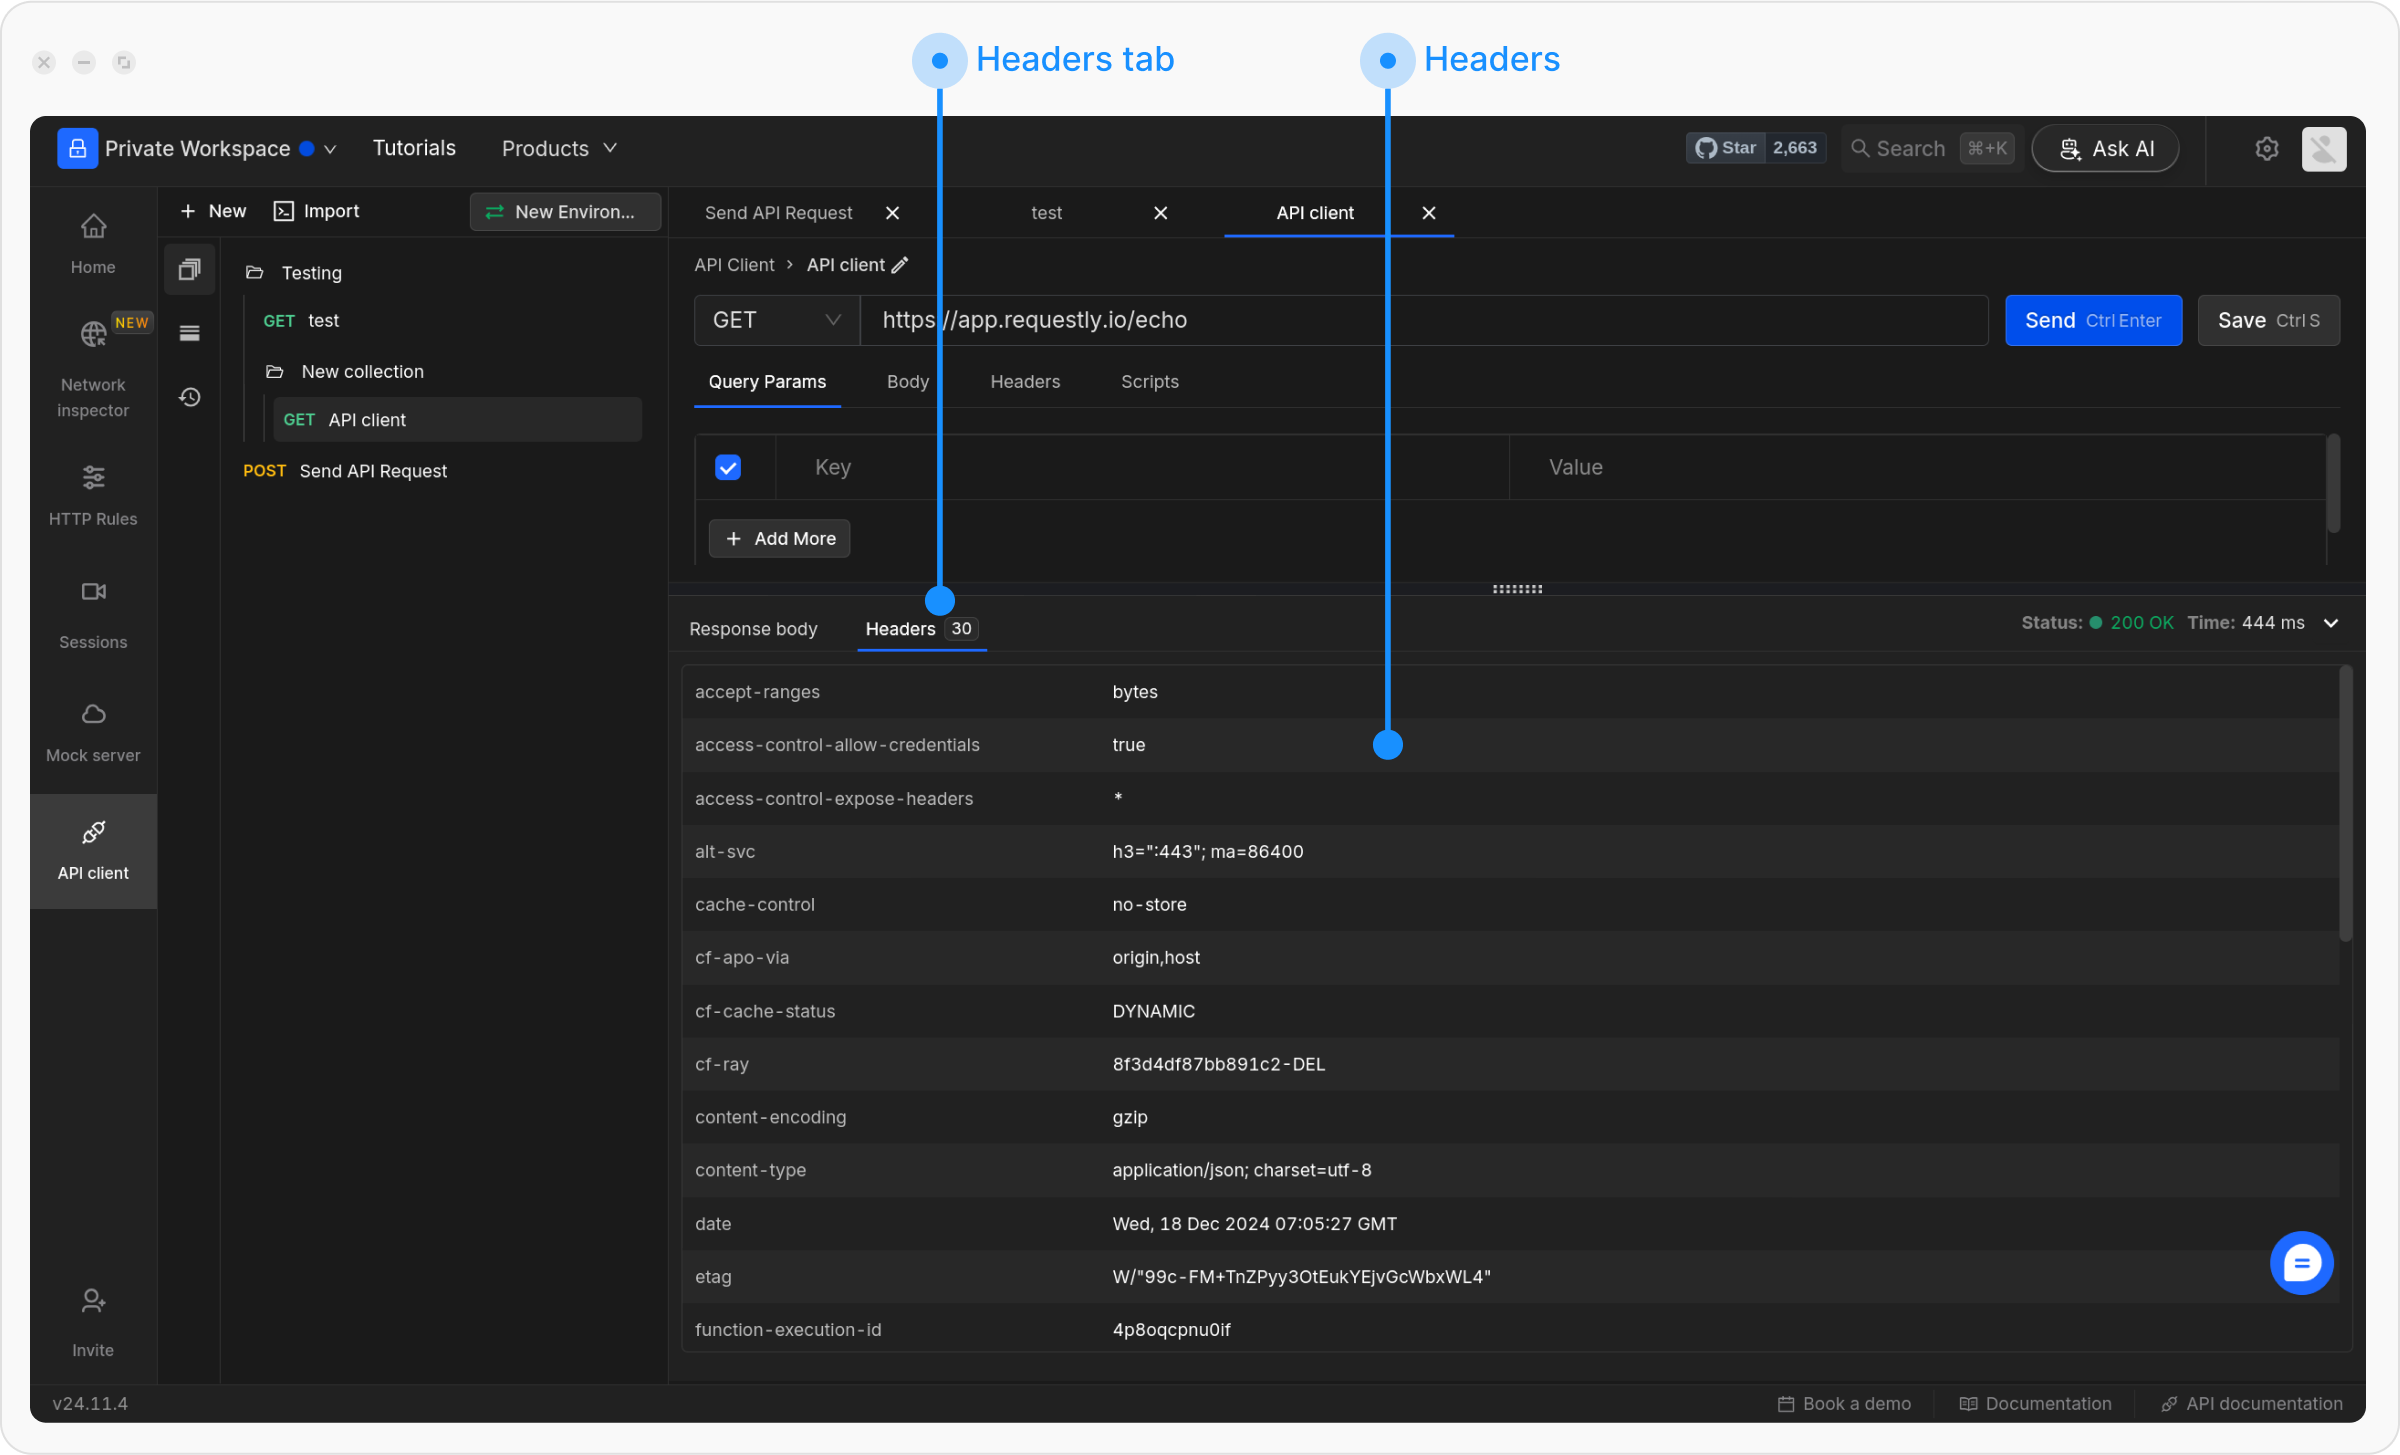Collapse the response status details chevron

tap(2331, 622)
